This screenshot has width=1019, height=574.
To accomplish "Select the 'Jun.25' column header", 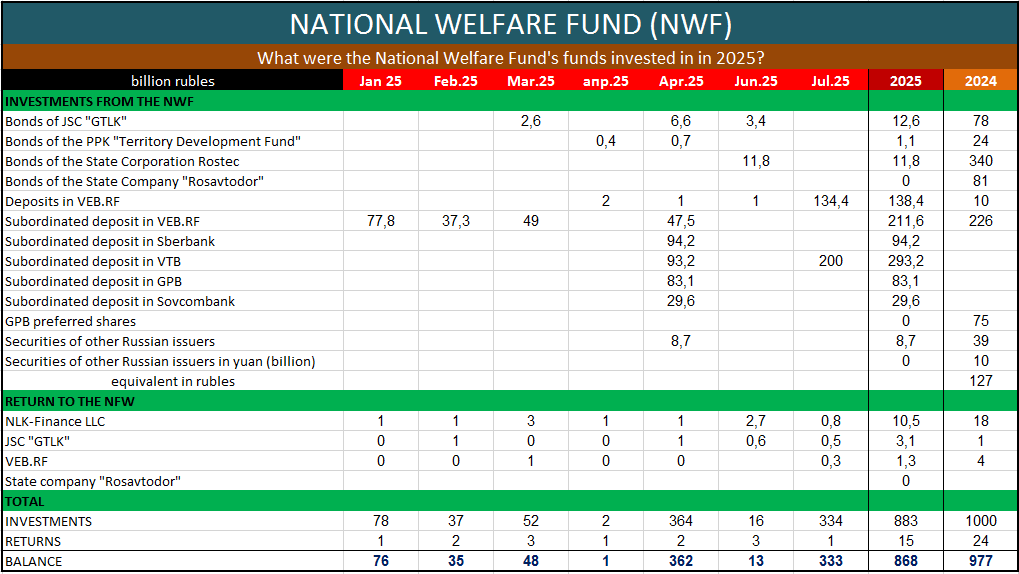I will [x=756, y=81].
